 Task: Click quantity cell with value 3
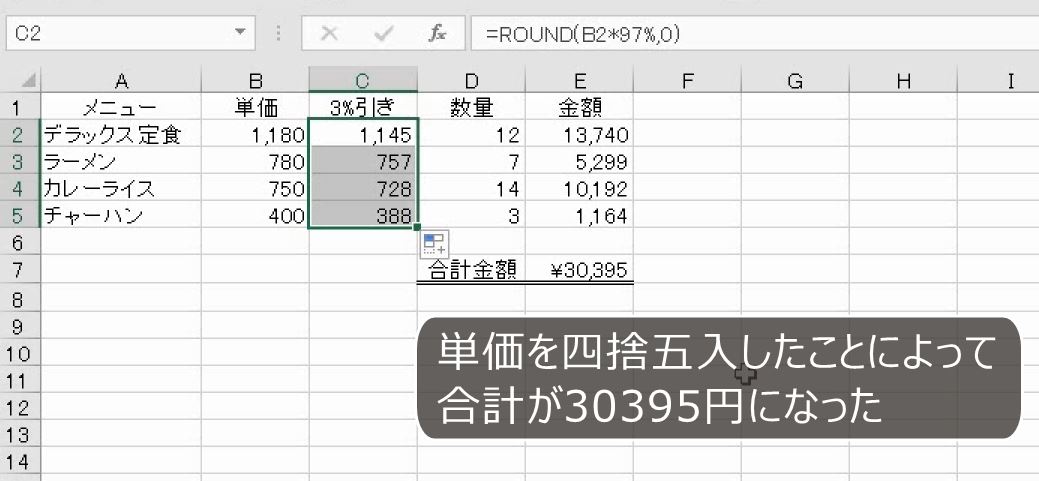tap(471, 216)
